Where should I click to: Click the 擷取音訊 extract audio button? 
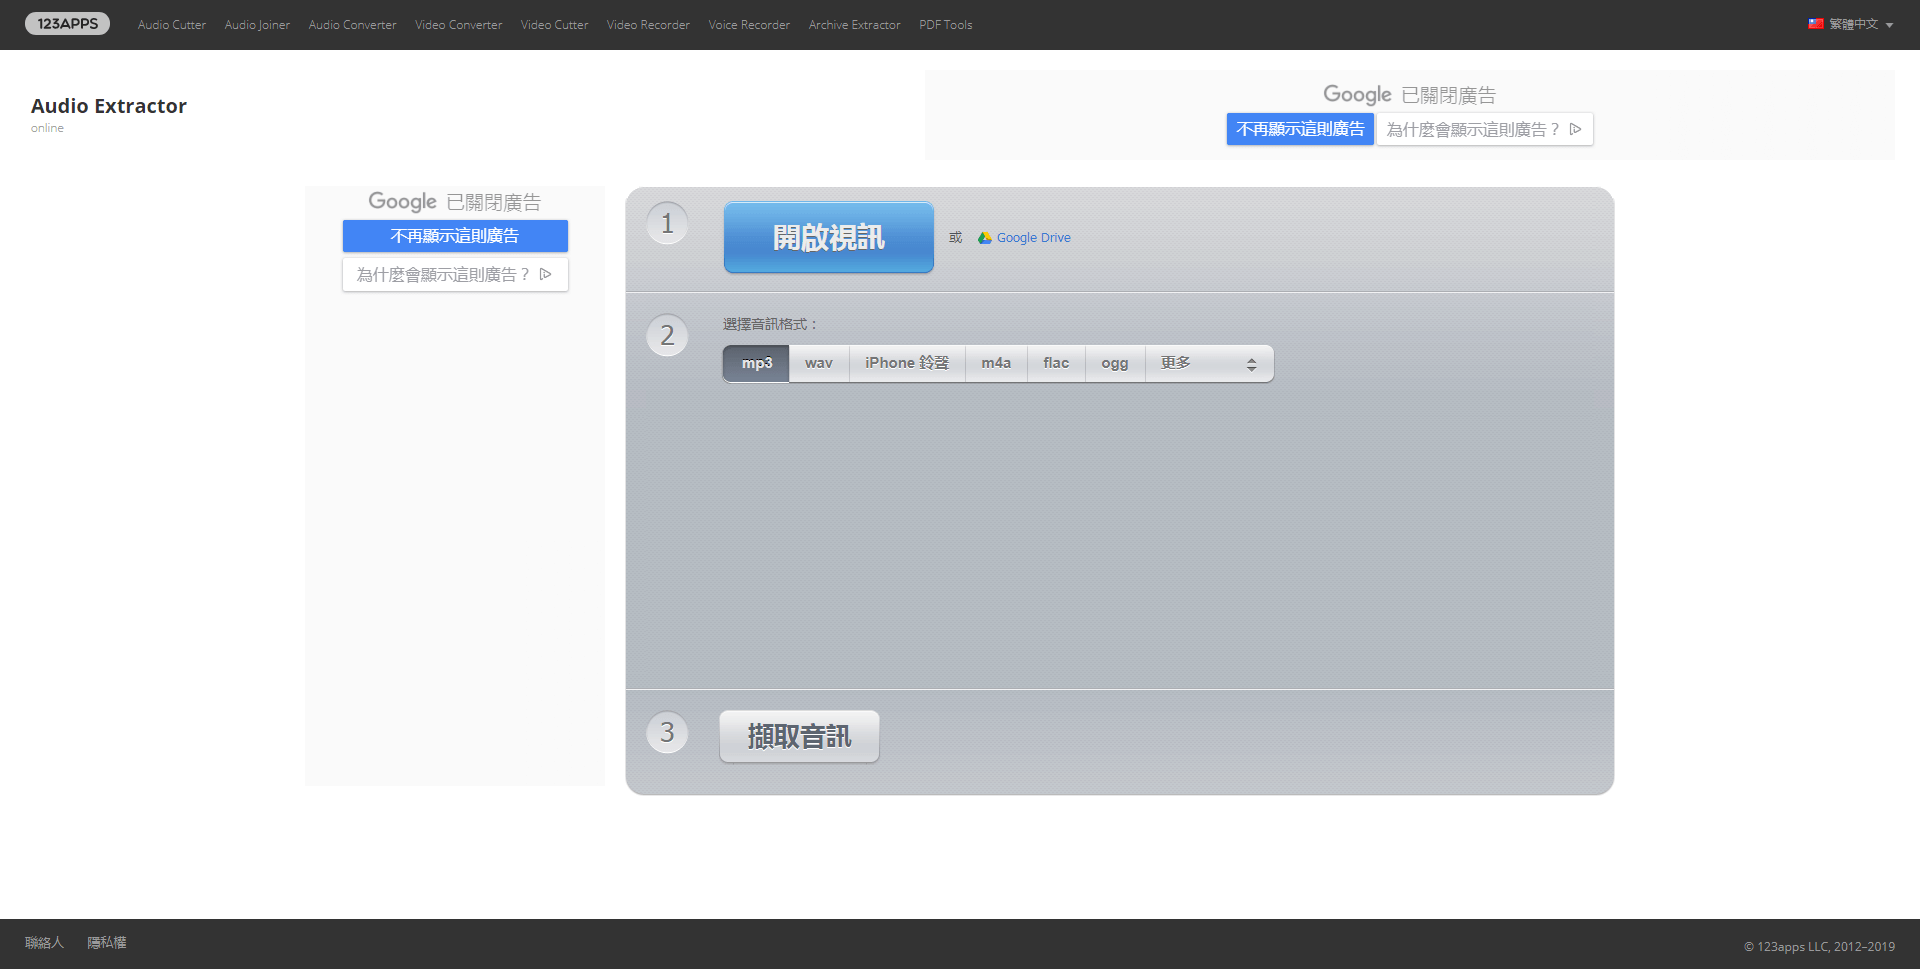click(799, 737)
